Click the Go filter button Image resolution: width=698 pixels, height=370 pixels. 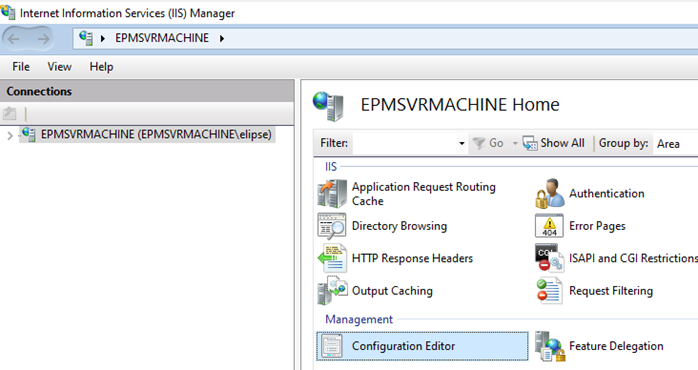click(488, 143)
